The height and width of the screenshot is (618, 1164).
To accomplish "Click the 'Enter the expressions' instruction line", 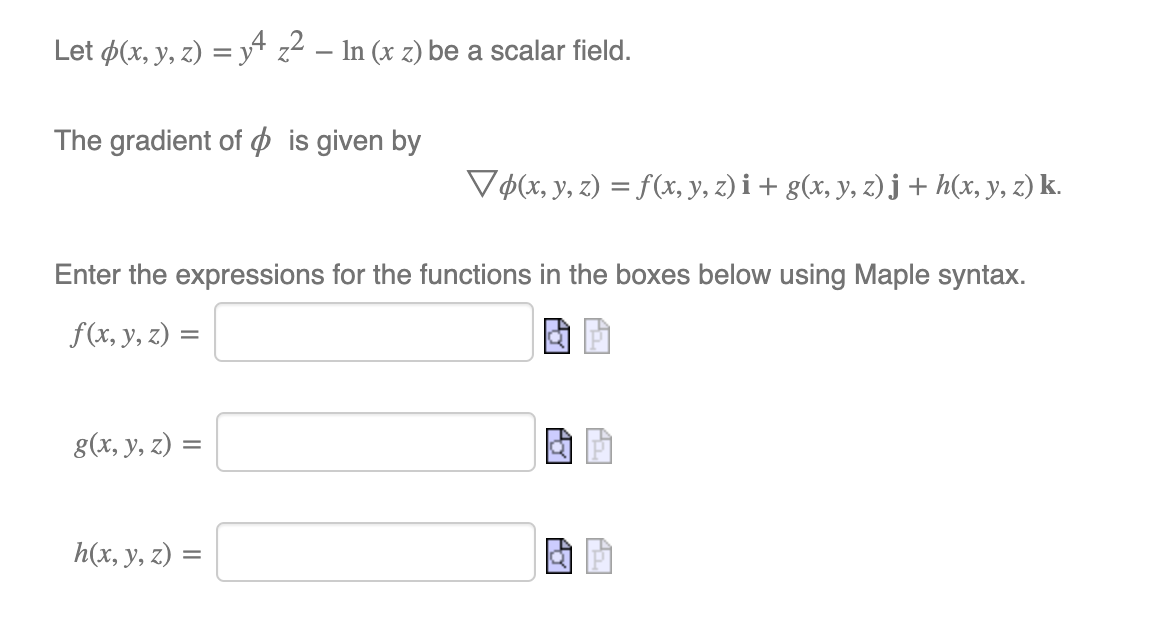I will (540, 275).
